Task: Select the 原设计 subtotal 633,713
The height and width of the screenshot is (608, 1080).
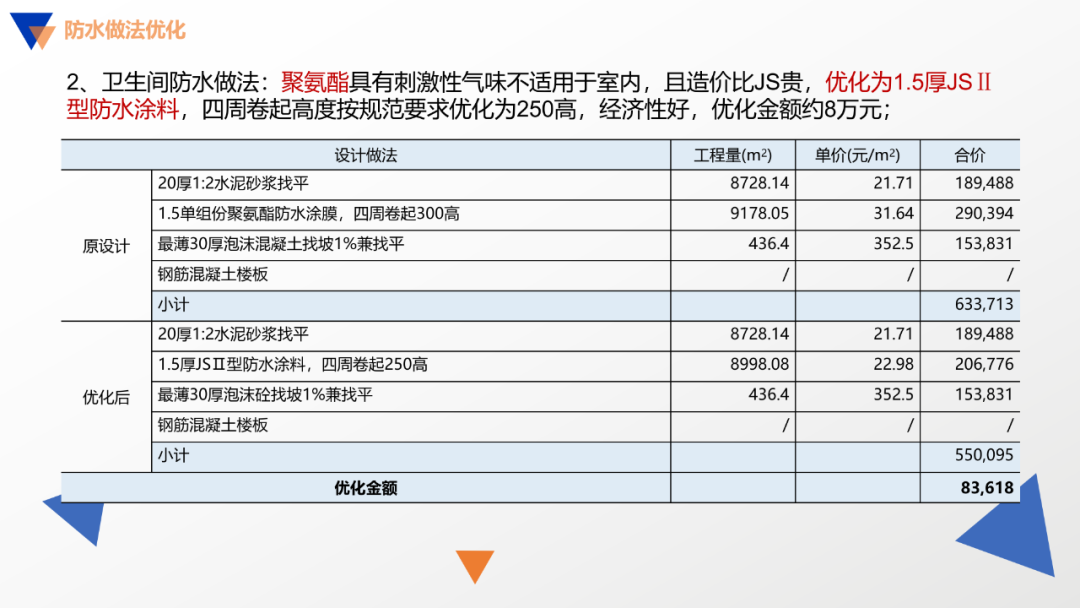Action: click(x=984, y=304)
